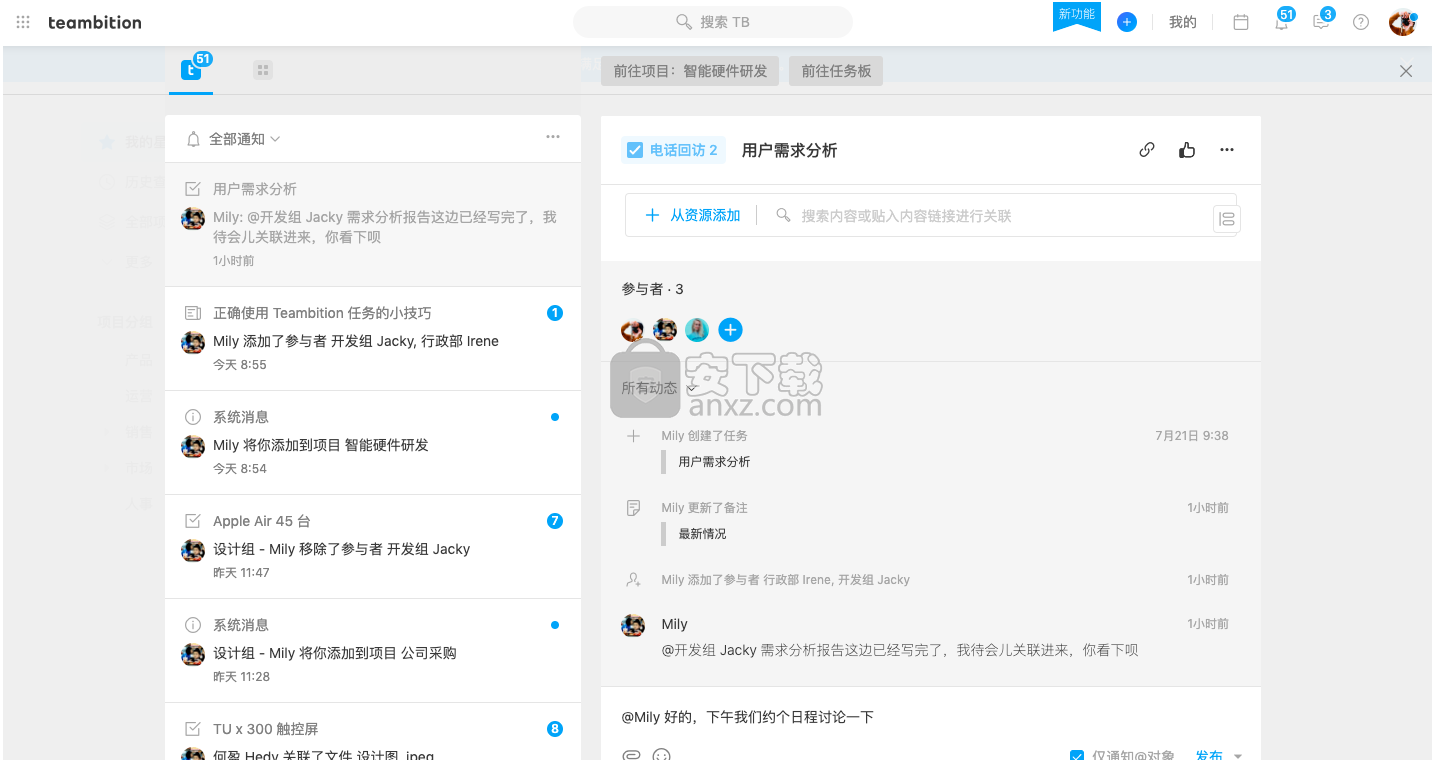Go to 前往项目: 智能硬件研发

[x=690, y=71]
